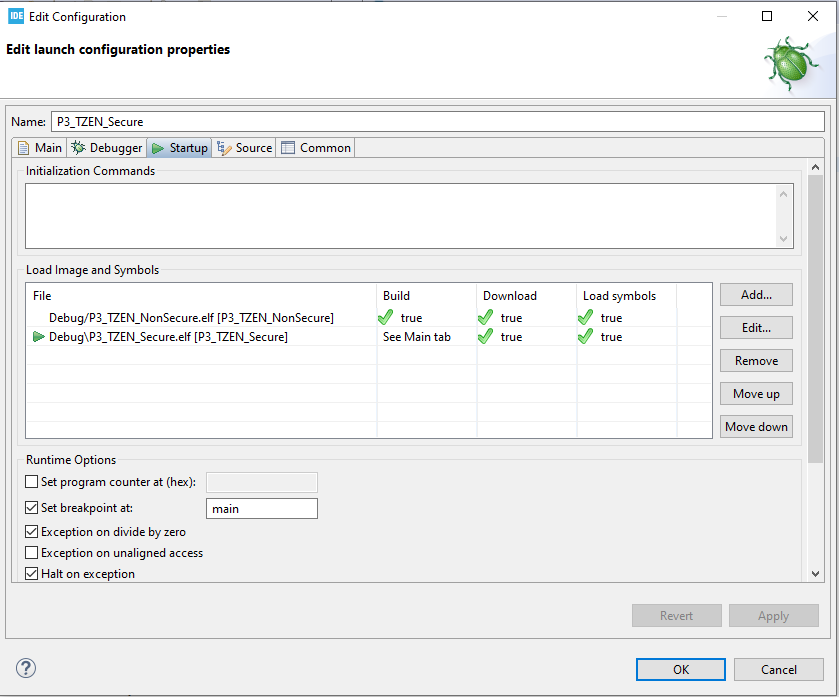839x697 pixels.
Task: Toggle Halt on exception
Action: coord(31,573)
